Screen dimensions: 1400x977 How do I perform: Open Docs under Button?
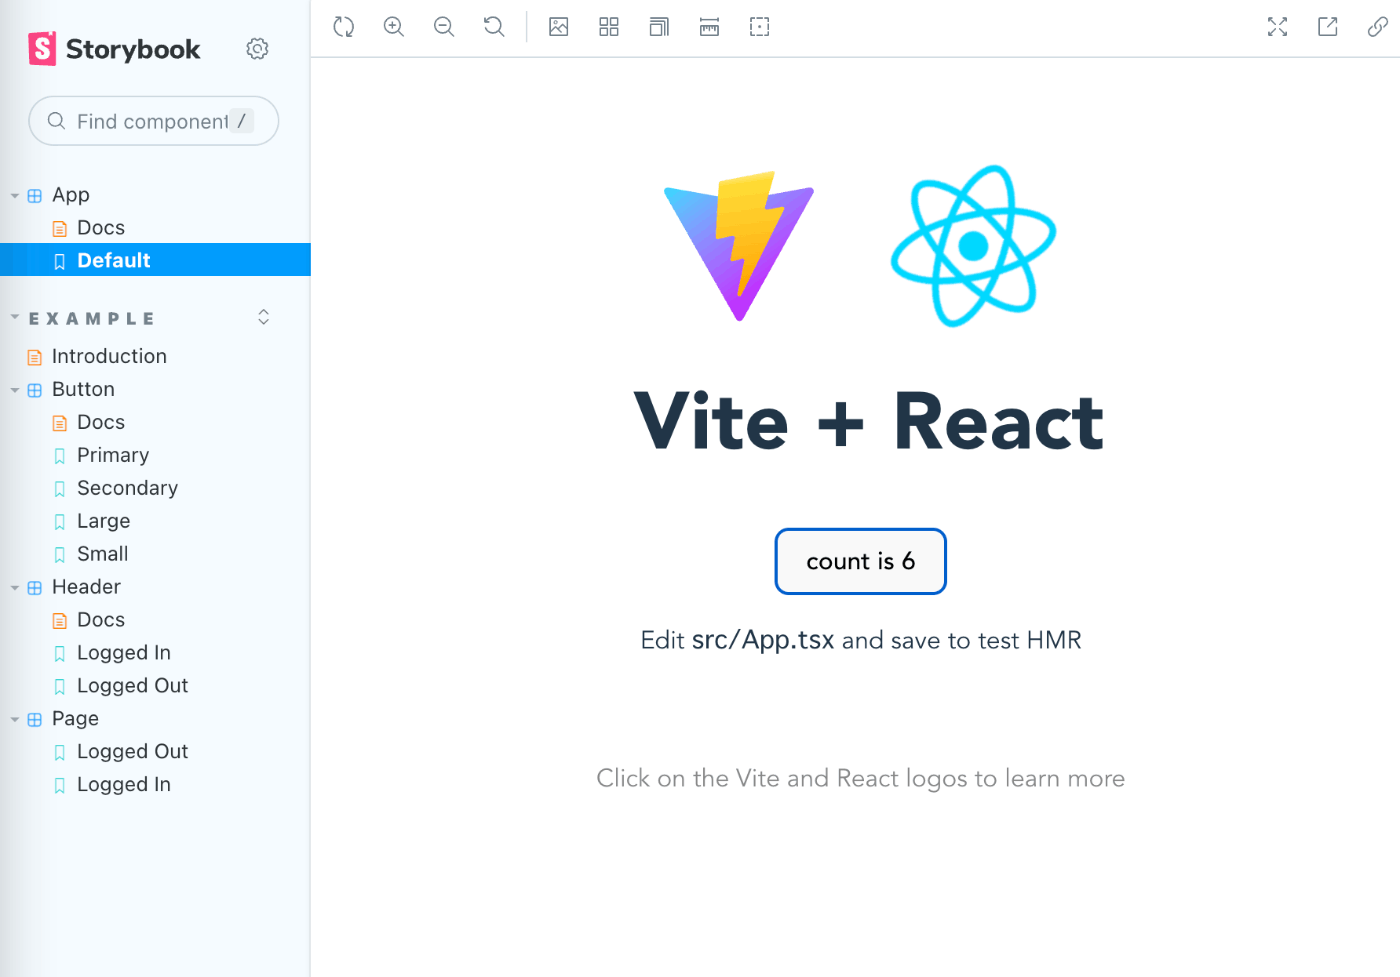[101, 422]
